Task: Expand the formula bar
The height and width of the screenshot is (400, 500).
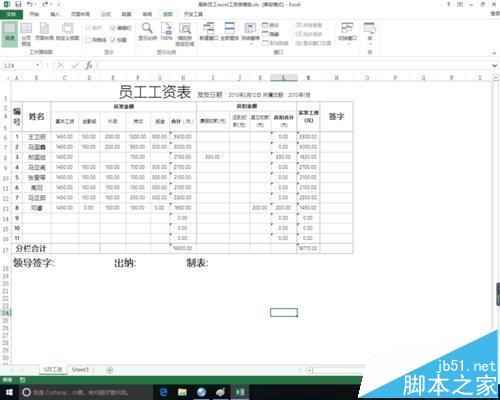Action: pos(495,66)
